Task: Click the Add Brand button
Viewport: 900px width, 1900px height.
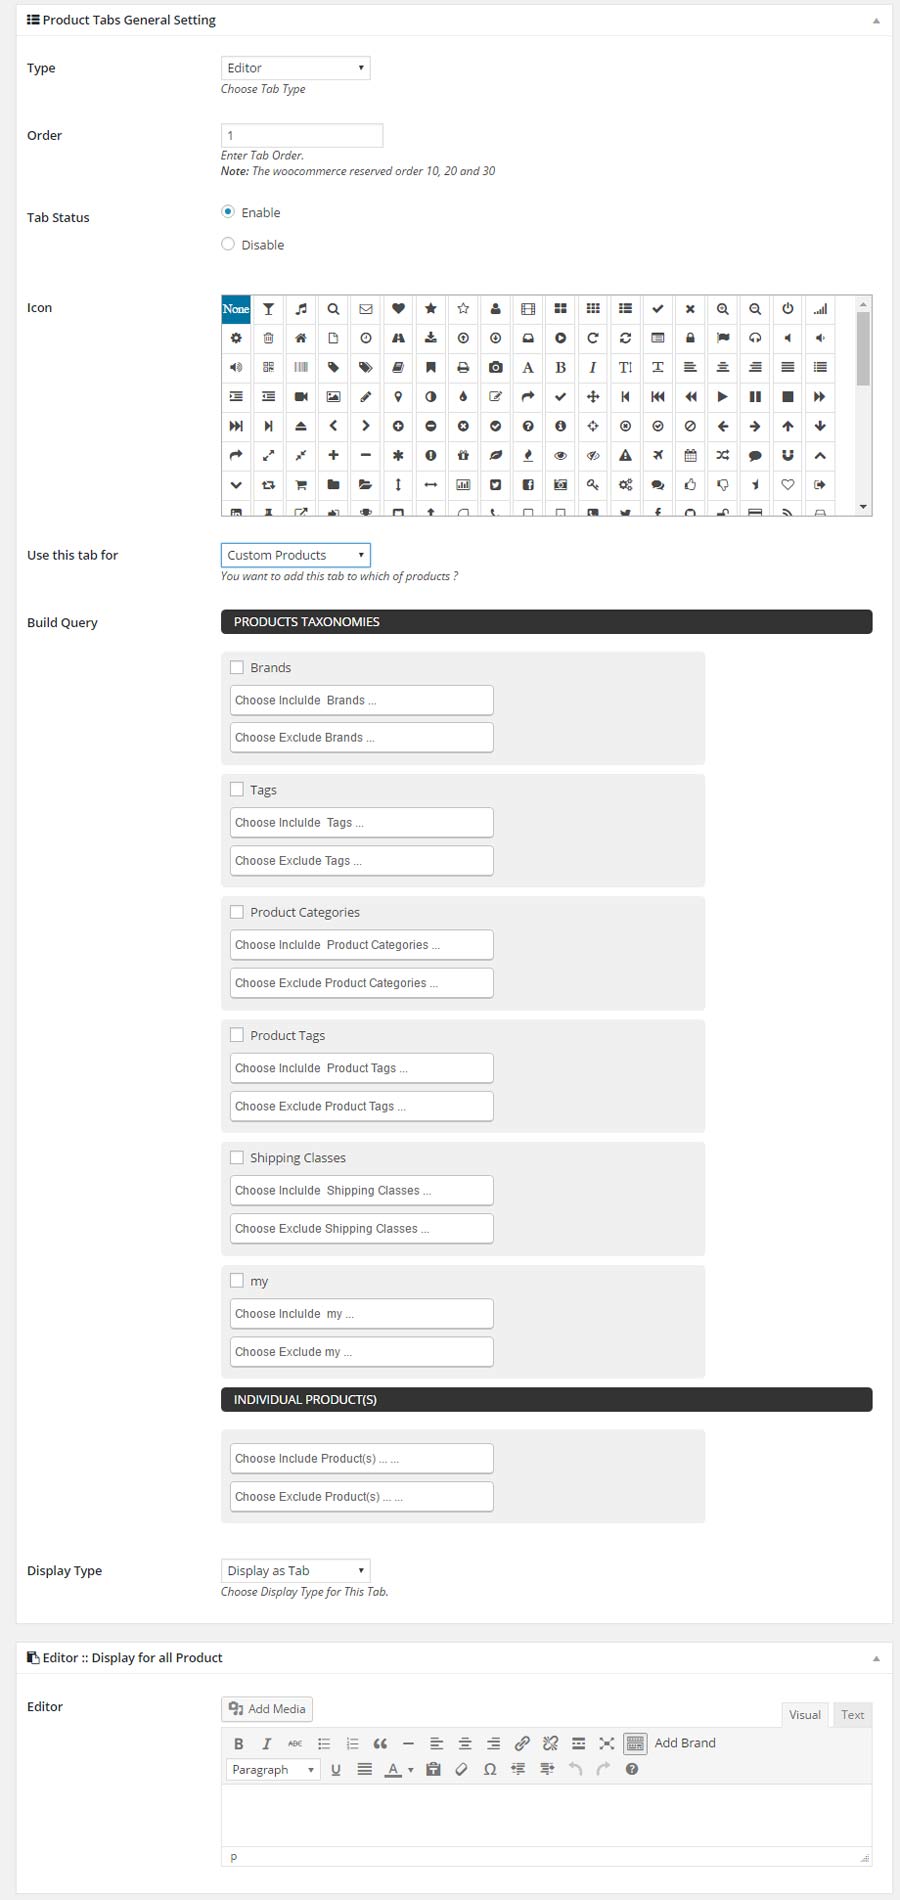Action: click(x=685, y=1743)
